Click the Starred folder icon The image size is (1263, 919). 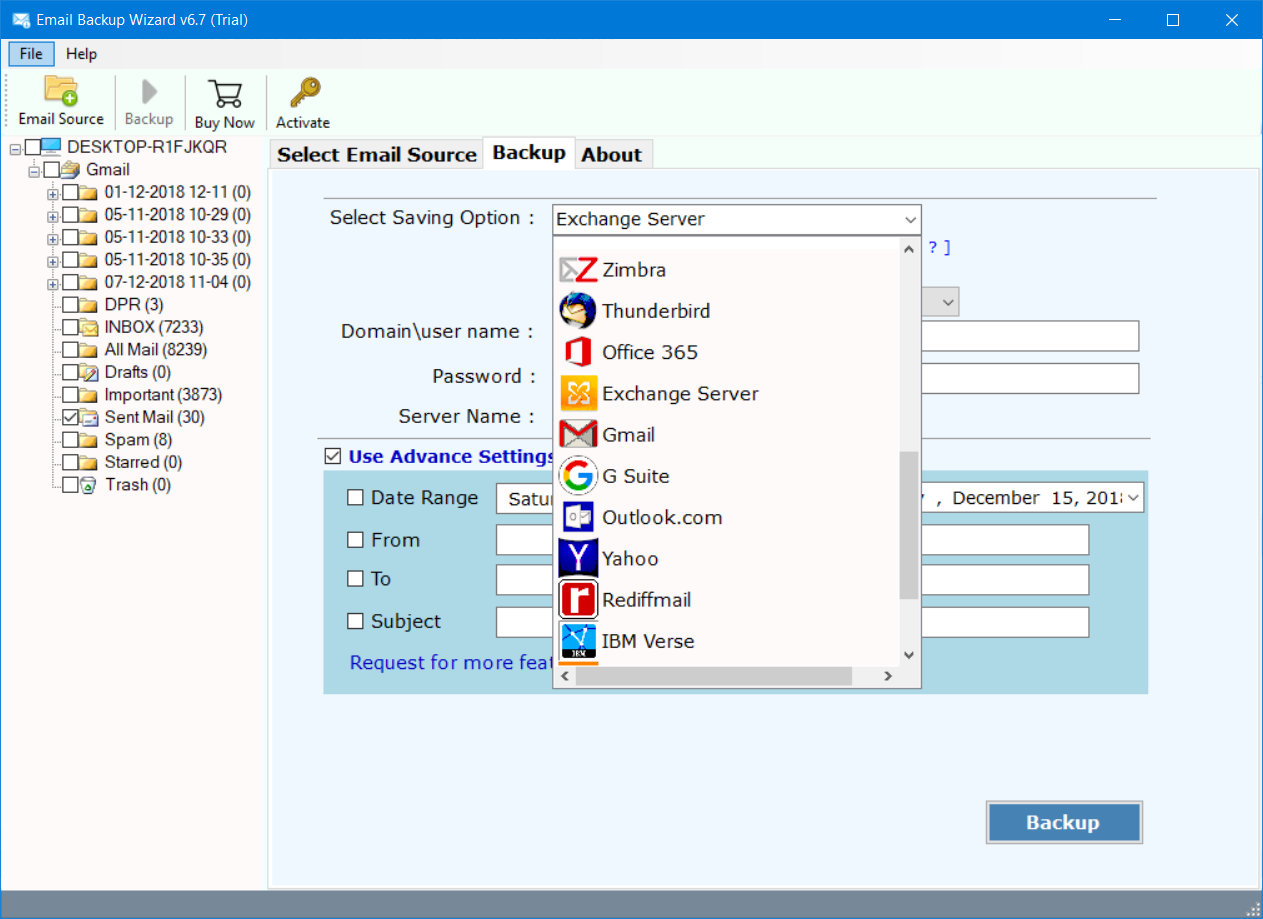pyautogui.click(x=89, y=462)
